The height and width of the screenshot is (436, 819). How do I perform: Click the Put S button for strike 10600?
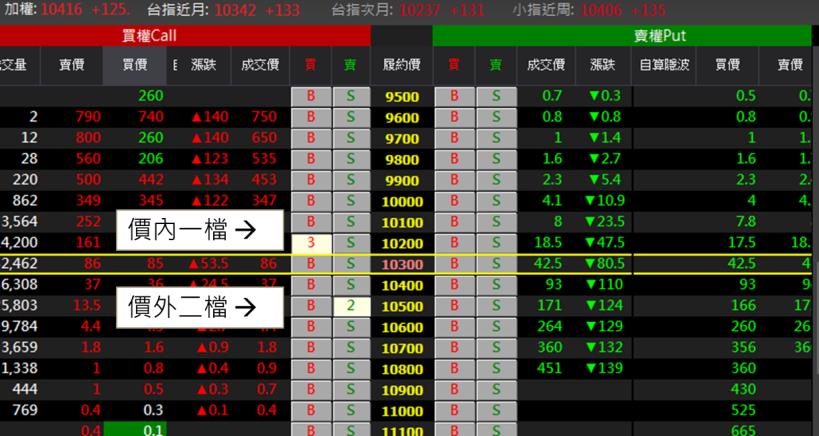click(496, 327)
